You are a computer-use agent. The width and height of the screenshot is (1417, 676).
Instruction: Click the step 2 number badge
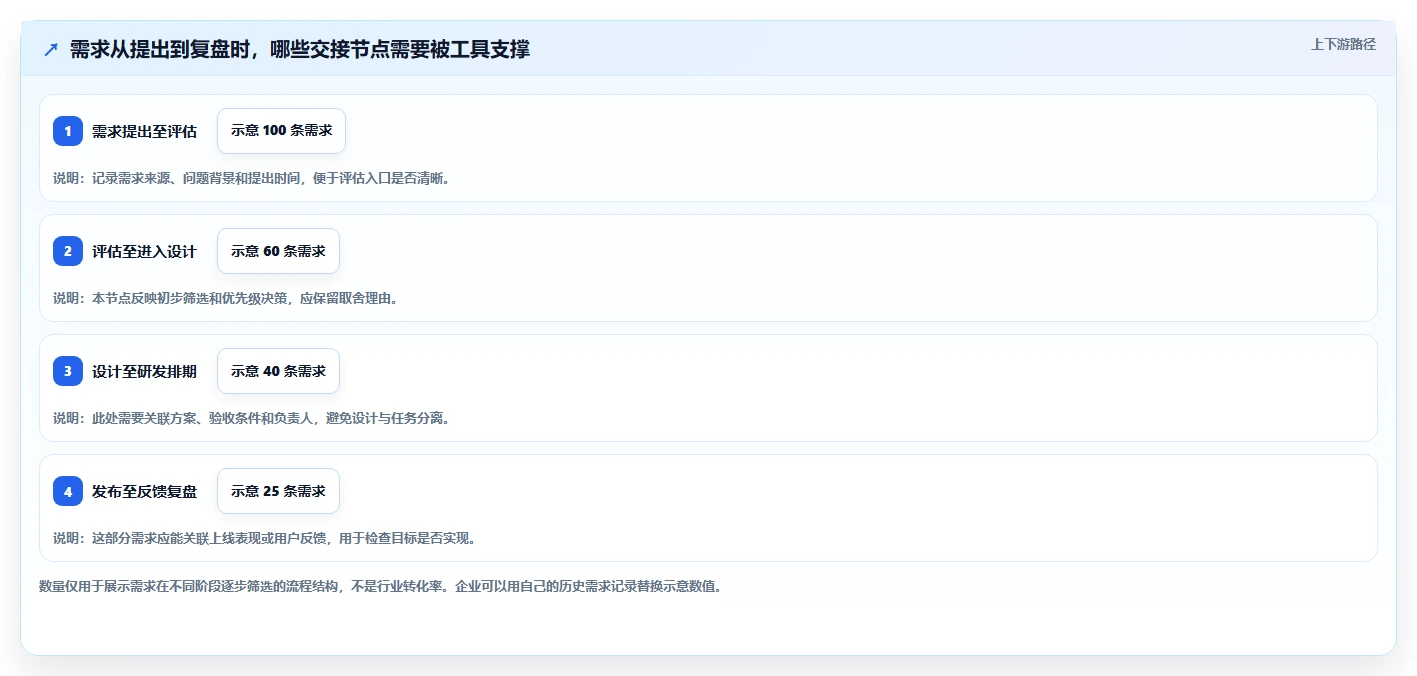[x=68, y=251]
